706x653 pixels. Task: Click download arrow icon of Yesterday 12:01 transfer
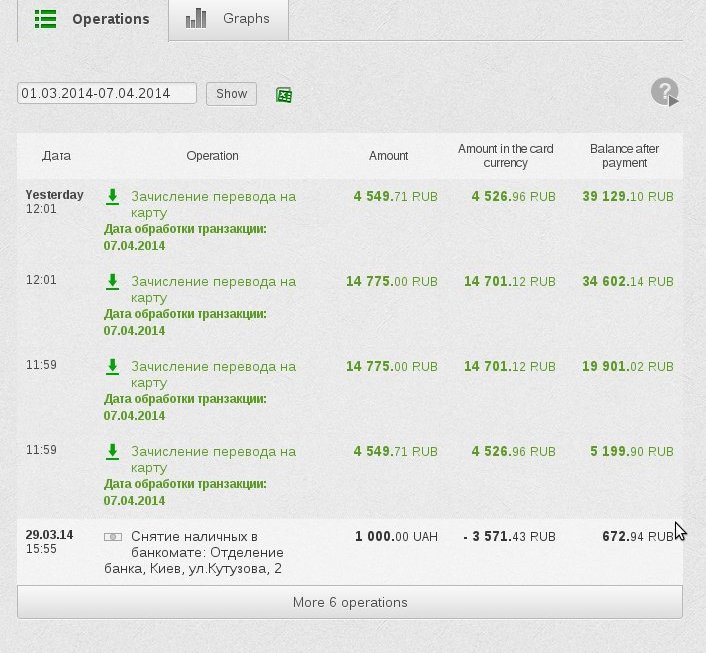coord(113,197)
